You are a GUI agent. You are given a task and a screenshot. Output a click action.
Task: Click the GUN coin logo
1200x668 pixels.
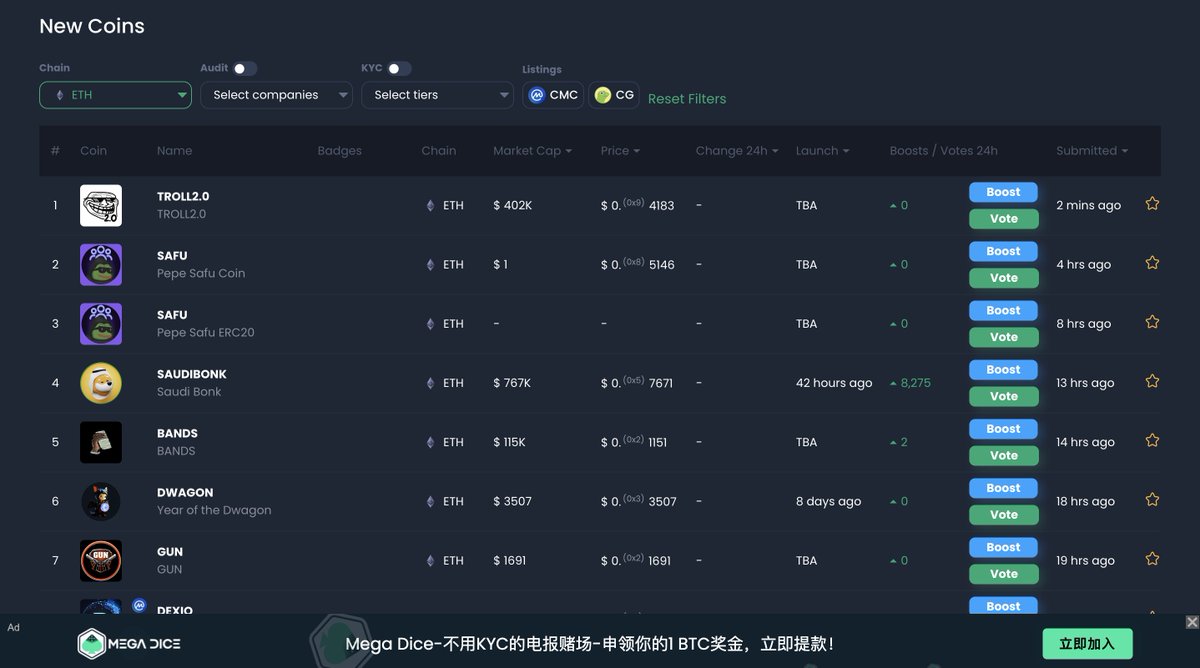(x=101, y=560)
